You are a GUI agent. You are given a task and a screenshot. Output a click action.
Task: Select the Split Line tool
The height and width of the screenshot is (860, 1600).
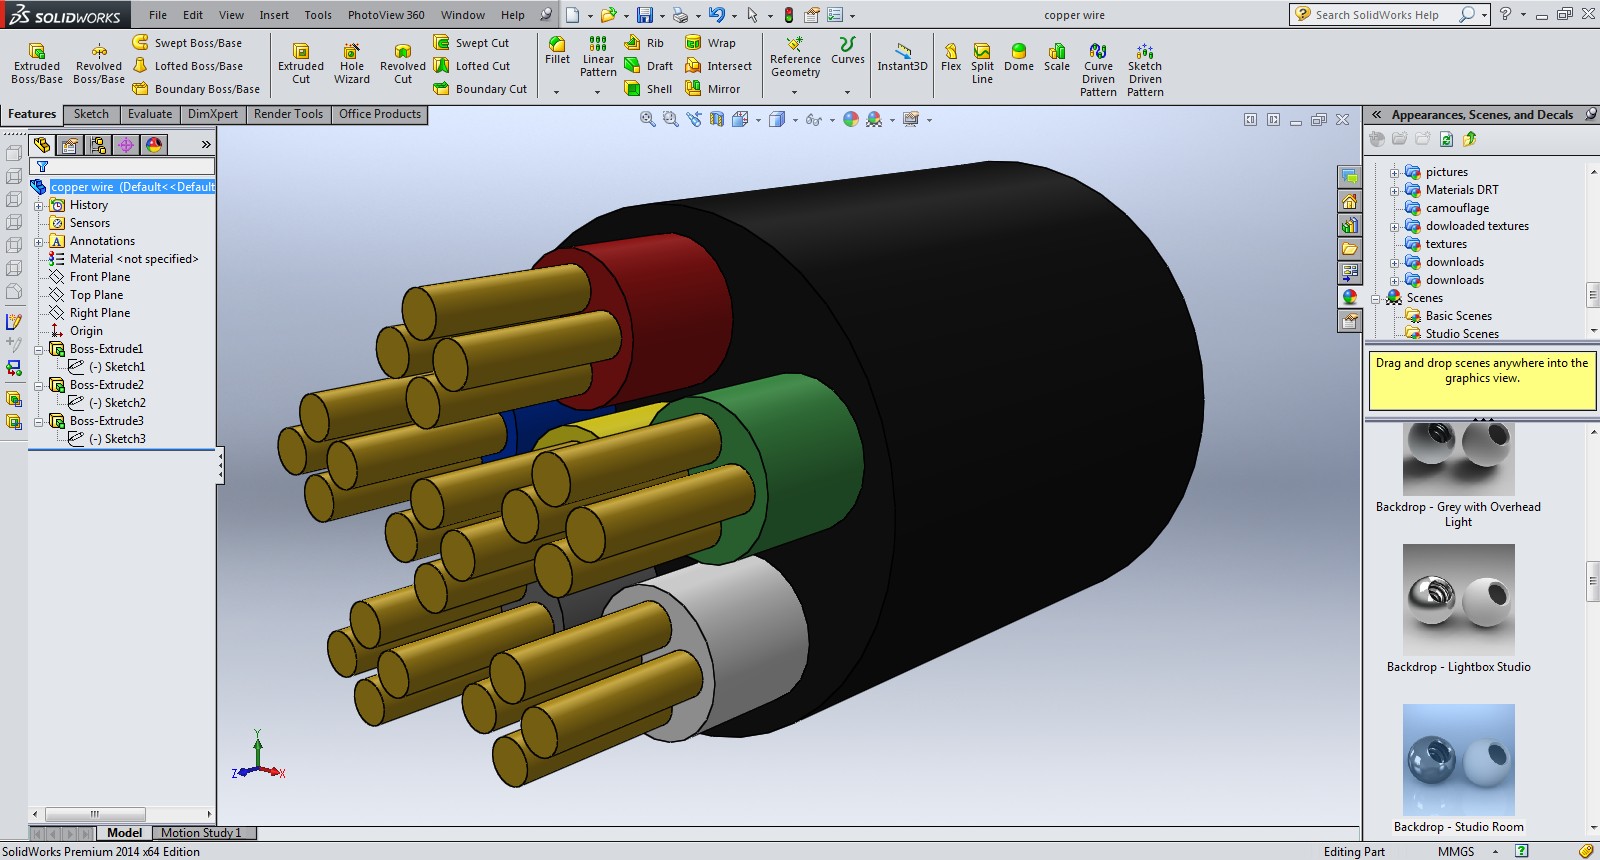982,64
